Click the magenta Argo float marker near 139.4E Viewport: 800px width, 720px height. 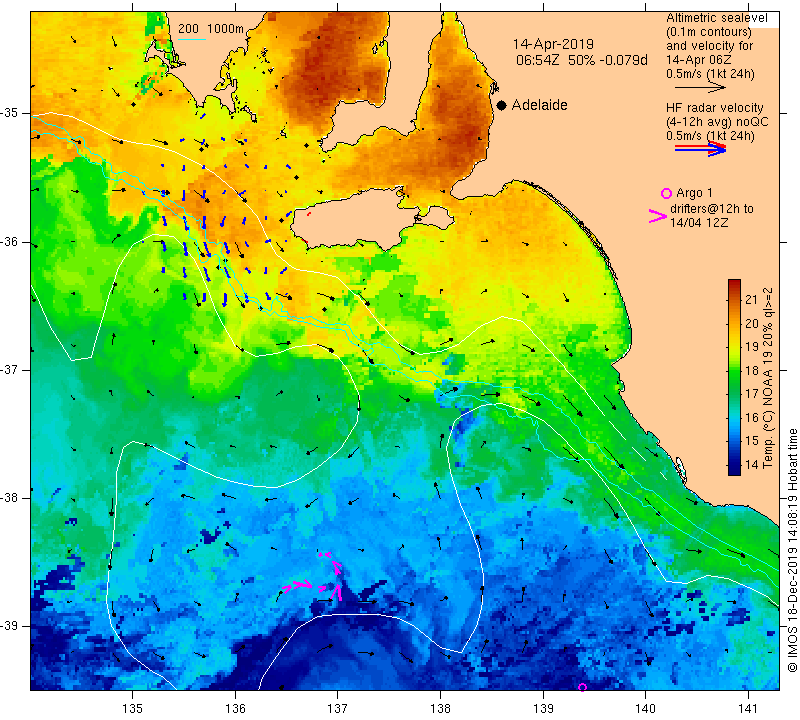click(582, 687)
